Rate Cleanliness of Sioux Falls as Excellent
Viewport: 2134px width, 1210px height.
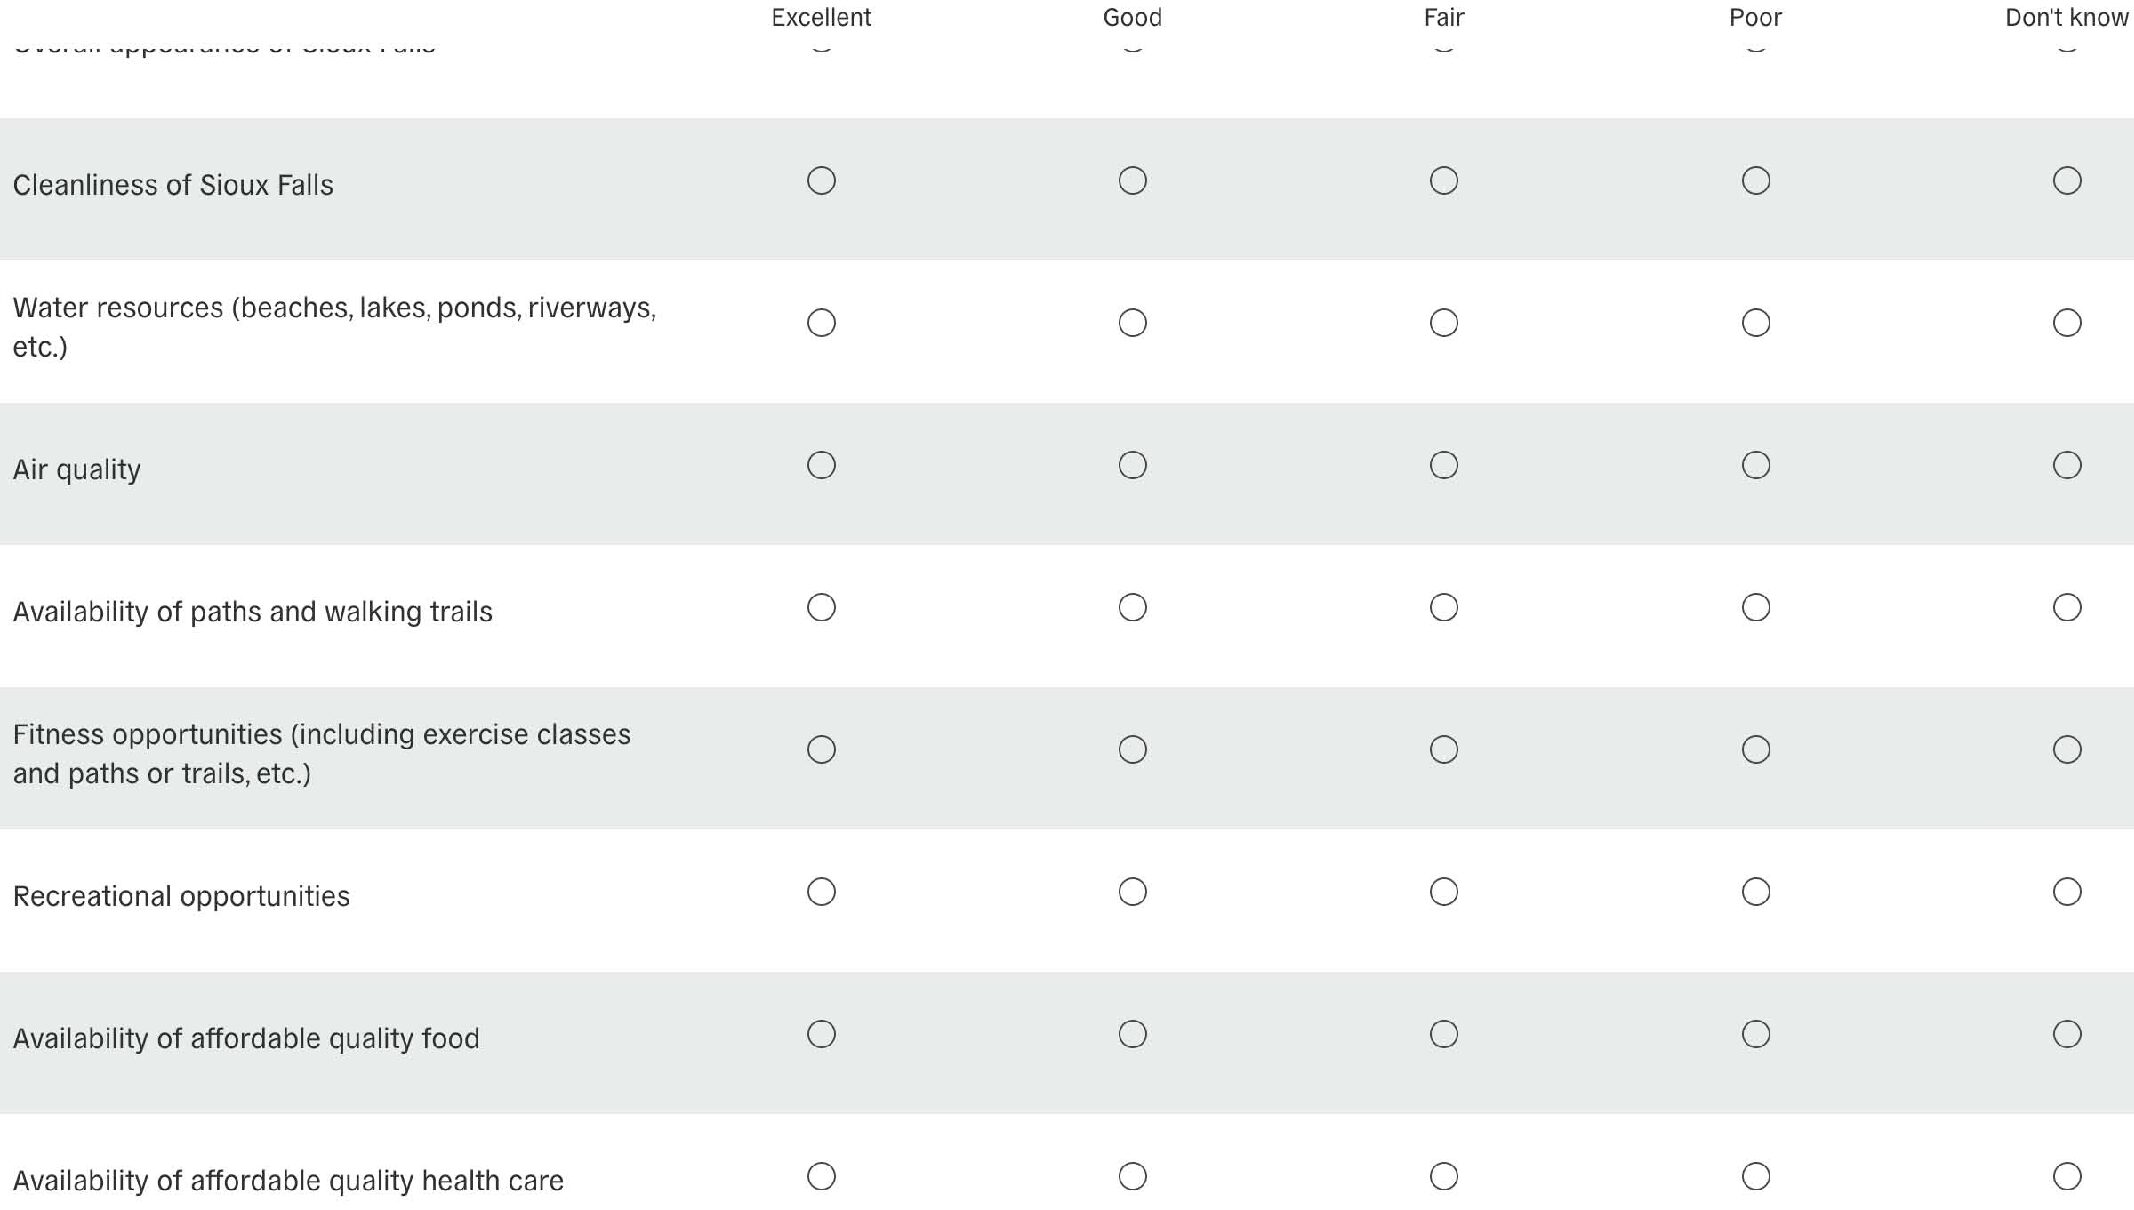click(821, 181)
